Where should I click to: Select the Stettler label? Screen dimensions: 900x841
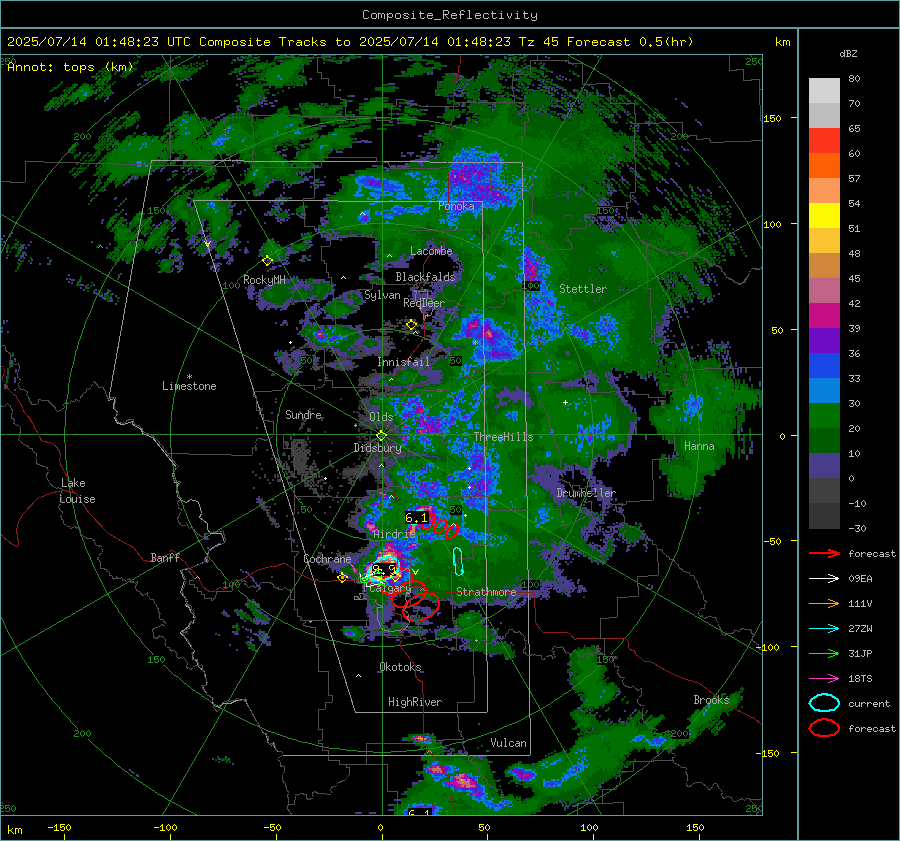coord(583,289)
